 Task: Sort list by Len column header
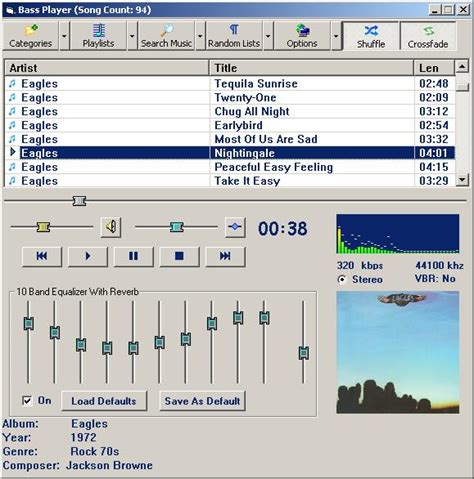tap(434, 68)
